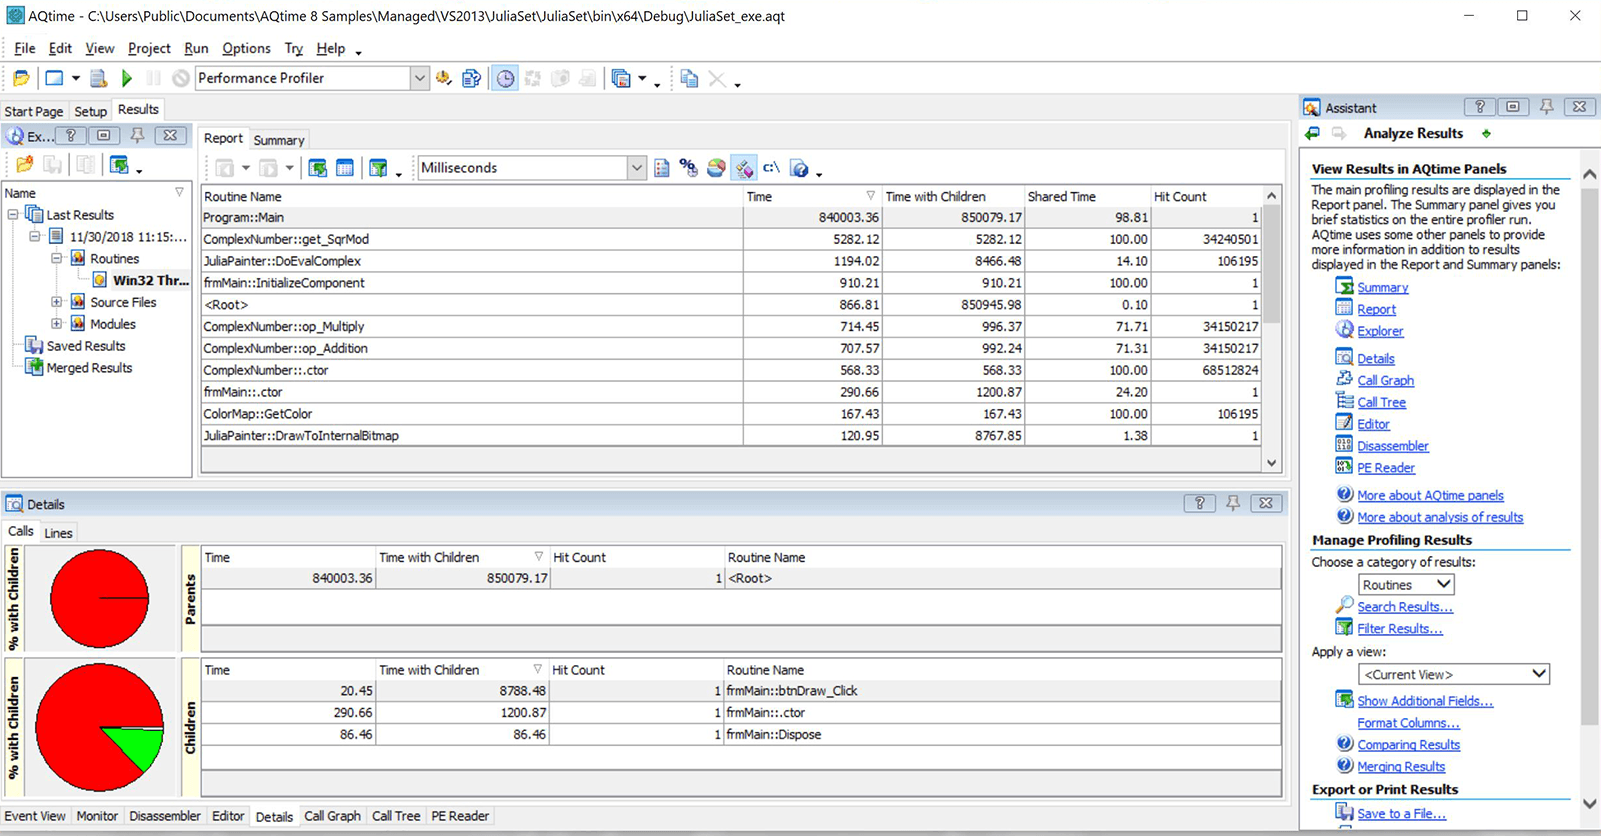Open the Call Graph bottom tab

332,816
